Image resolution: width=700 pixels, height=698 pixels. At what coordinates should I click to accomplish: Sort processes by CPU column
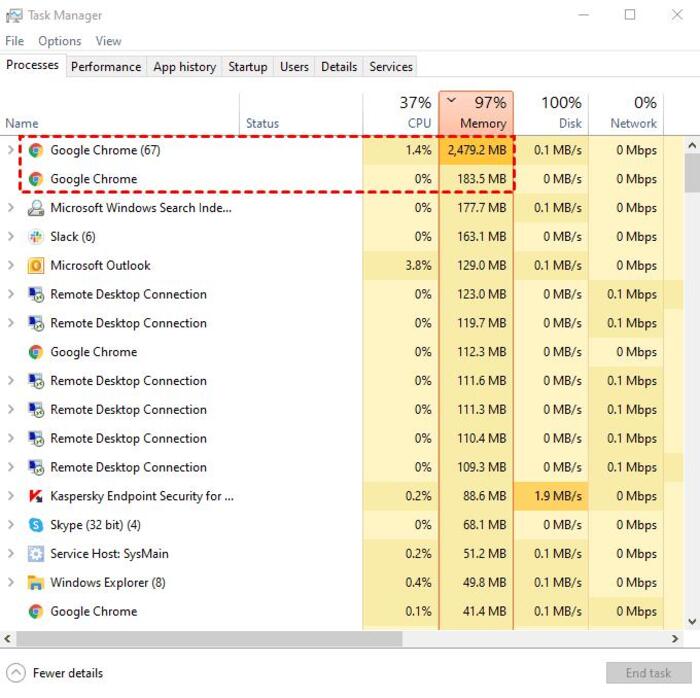(x=400, y=114)
